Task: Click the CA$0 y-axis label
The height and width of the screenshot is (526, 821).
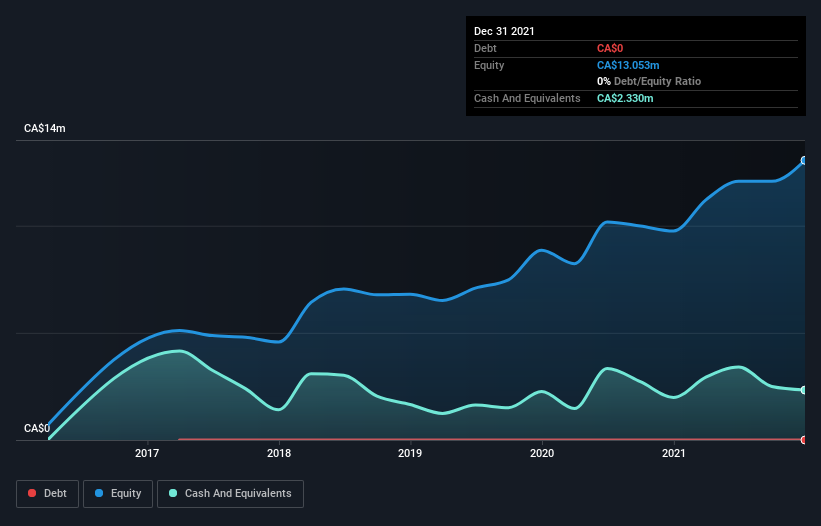Action: tap(36, 429)
